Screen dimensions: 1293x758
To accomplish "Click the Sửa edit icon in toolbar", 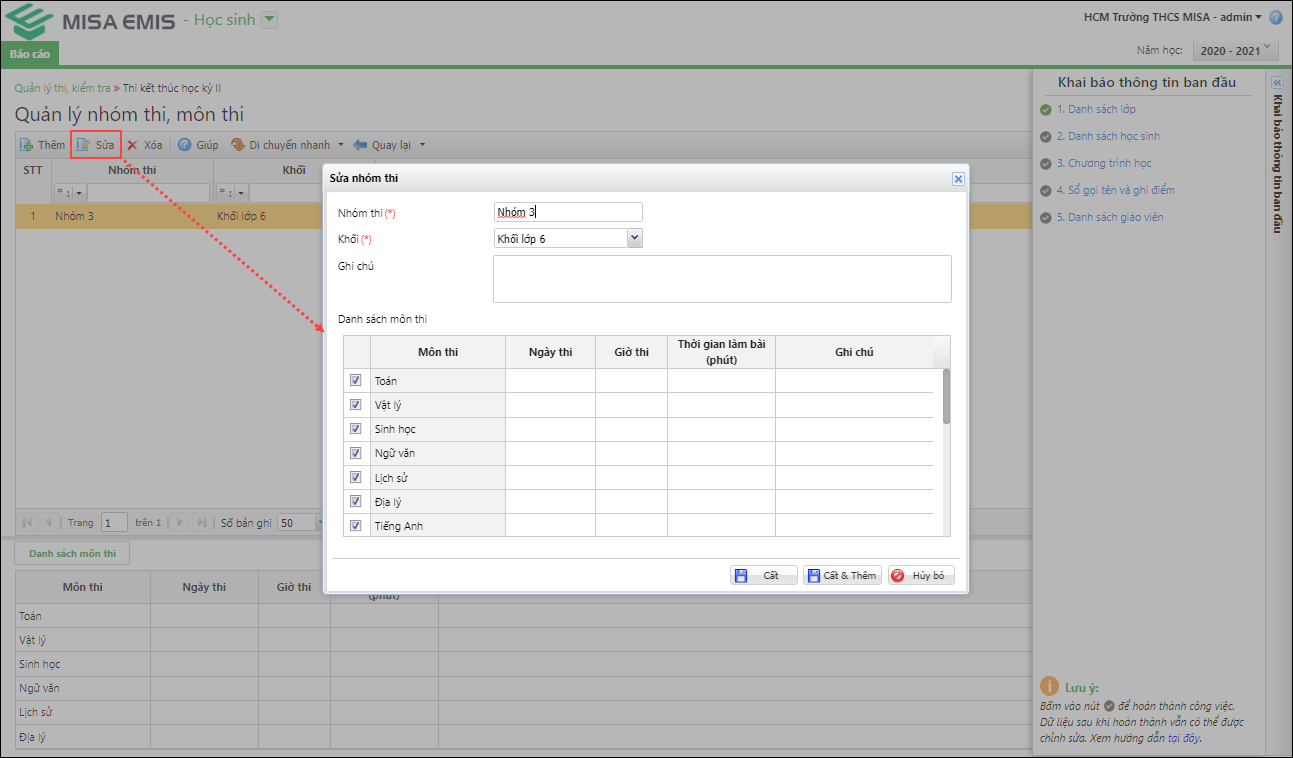I will (85, 145).
